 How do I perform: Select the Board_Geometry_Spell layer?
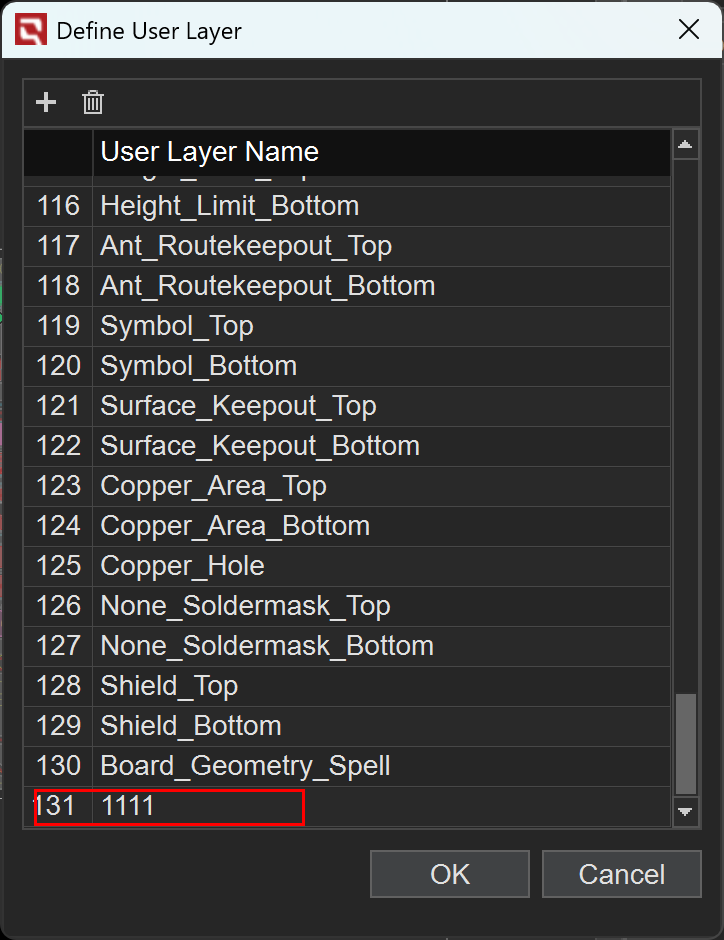click(245, 766)
